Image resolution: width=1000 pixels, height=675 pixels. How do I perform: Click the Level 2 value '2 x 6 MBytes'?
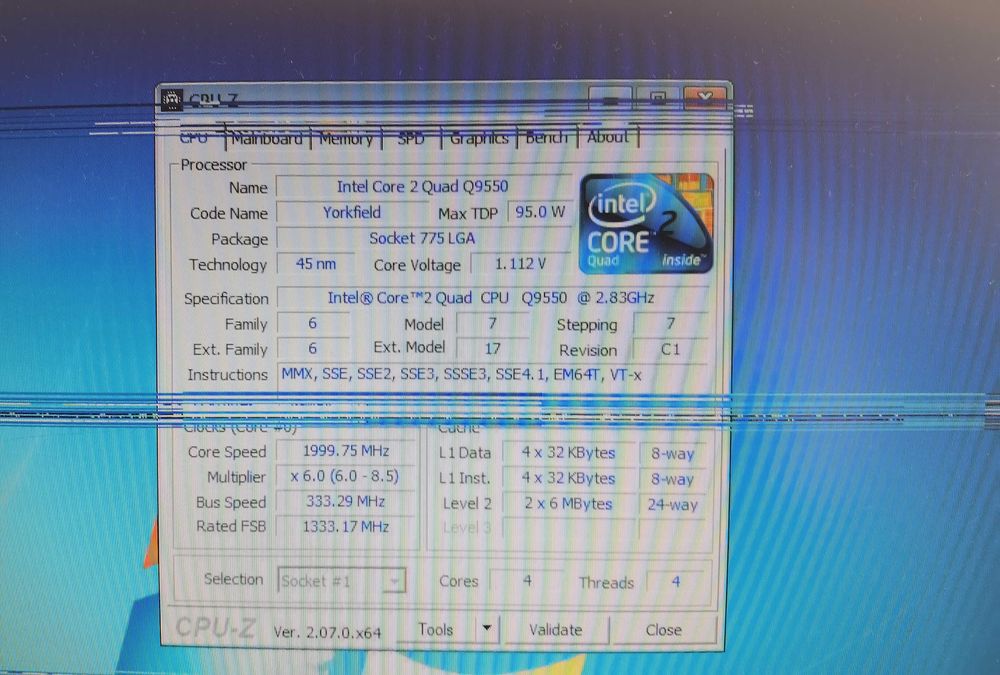(x=568, y=504)
